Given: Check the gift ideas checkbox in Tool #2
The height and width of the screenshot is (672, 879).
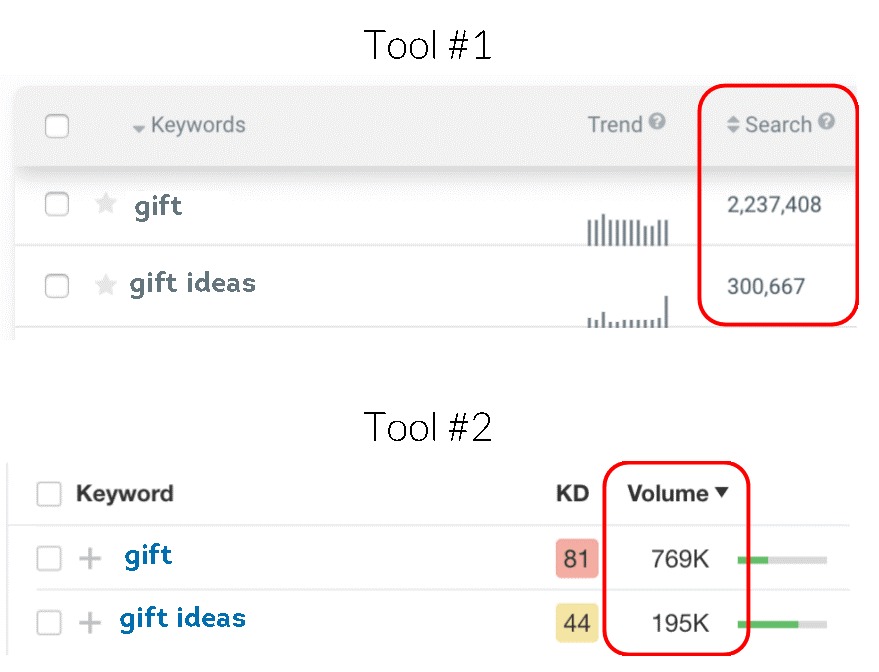Looking at the screenshot, I should (x=49, y=622).
